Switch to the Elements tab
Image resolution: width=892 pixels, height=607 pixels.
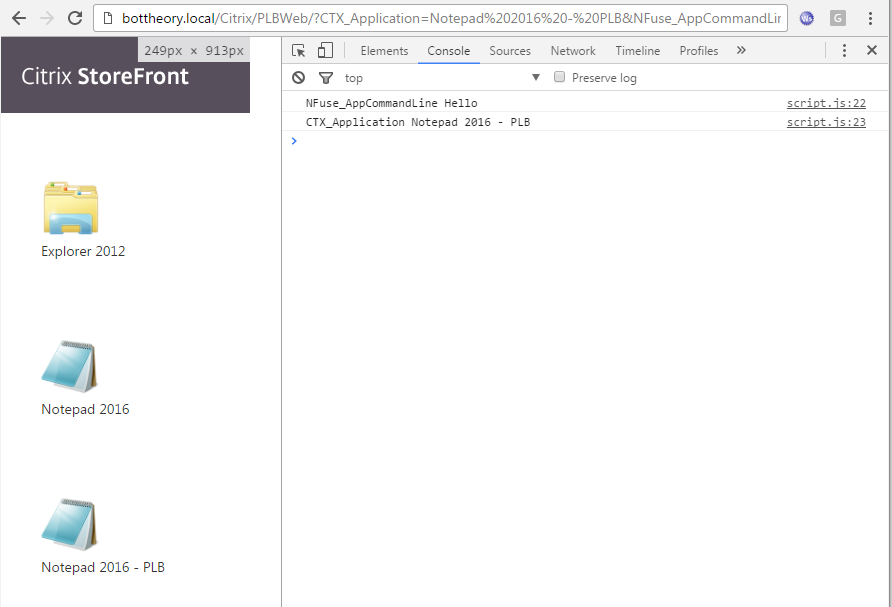pyautogui.click(x=384, y=51)
